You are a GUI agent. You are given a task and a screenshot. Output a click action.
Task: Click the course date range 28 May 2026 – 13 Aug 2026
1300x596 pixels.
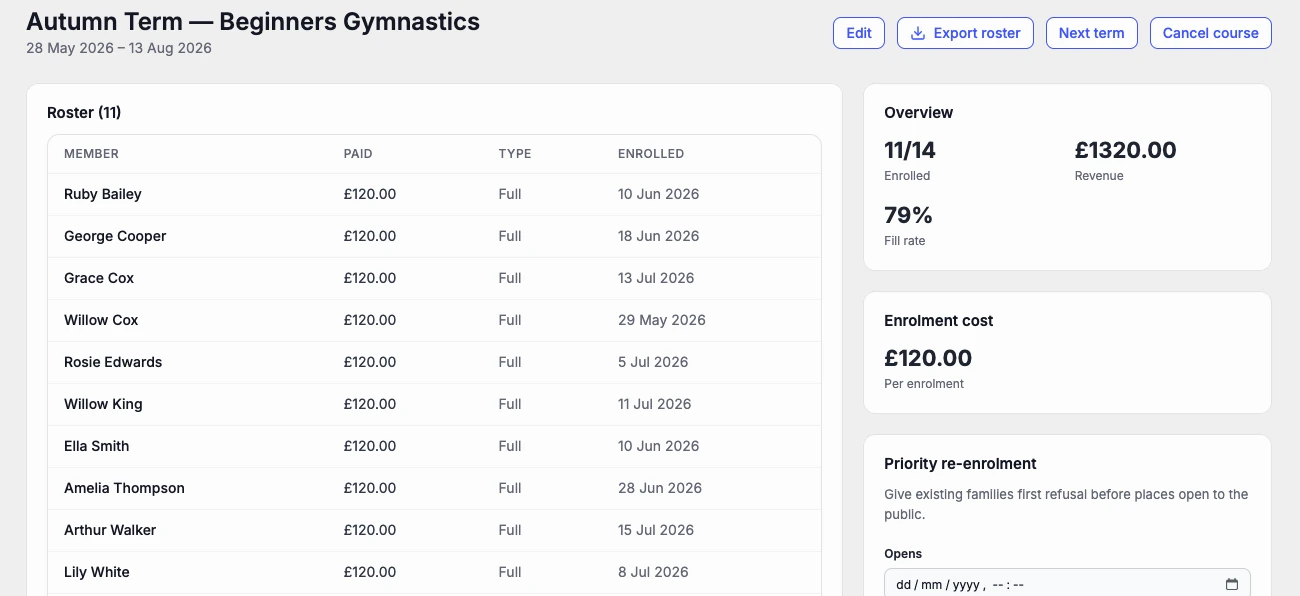pos(119,48)
